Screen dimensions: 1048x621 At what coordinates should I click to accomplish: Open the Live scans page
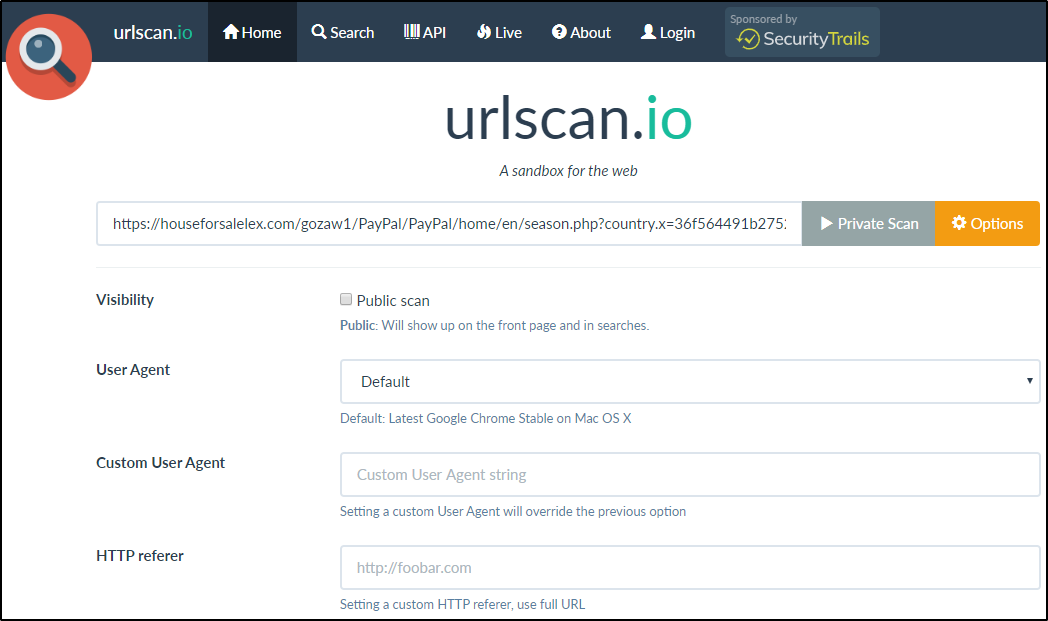pos(499,32)
